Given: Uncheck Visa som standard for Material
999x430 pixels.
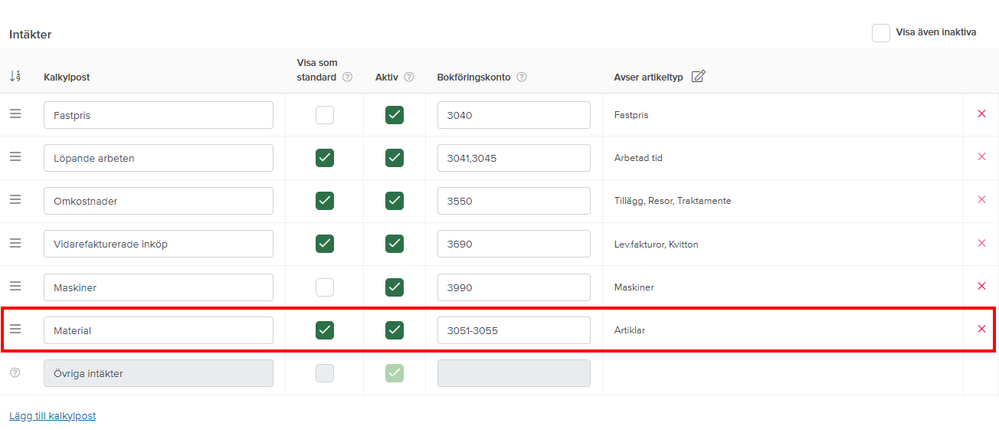Looking at the screenshot, I should [x=324, y=330].
